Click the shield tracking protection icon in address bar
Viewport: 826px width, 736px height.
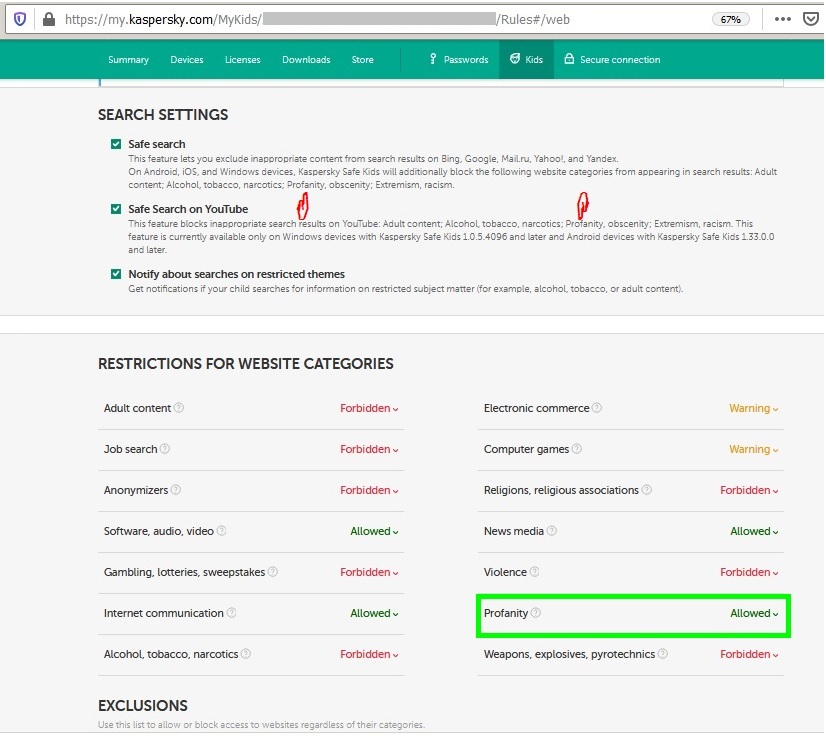pos(20,19)
